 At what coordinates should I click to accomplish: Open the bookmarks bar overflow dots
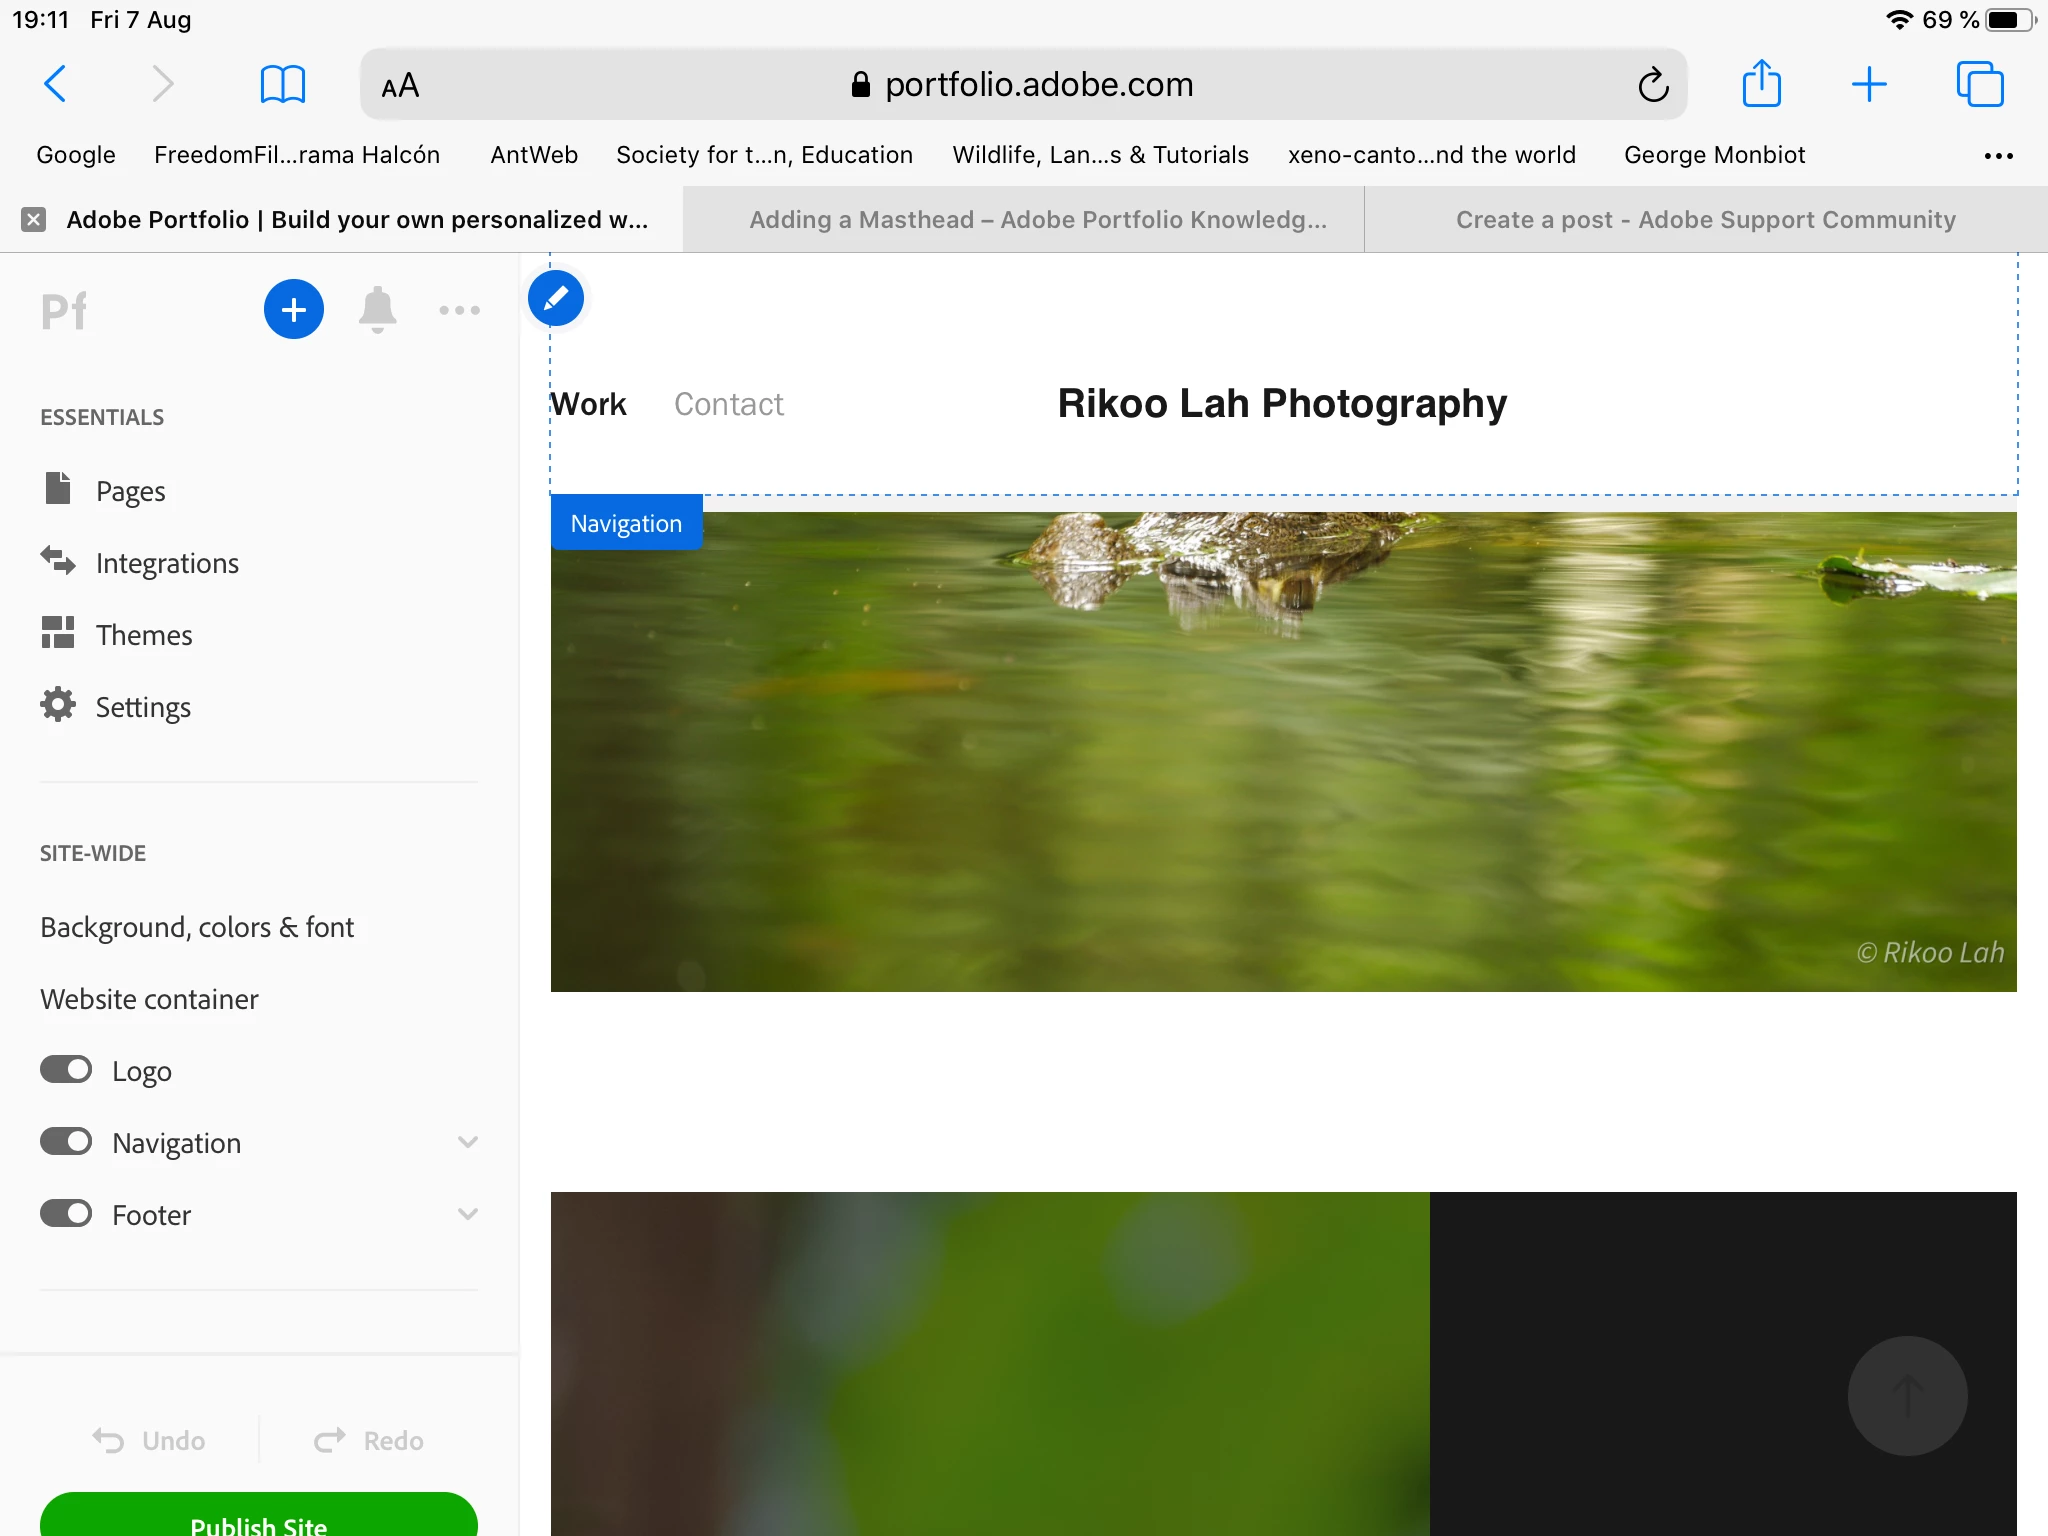[1998, 155]
